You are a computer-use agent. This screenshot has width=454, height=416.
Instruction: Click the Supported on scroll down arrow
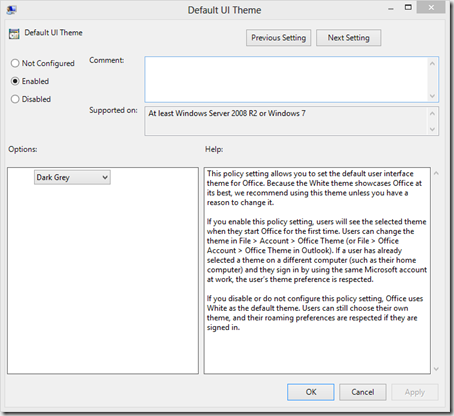point(432,129)
